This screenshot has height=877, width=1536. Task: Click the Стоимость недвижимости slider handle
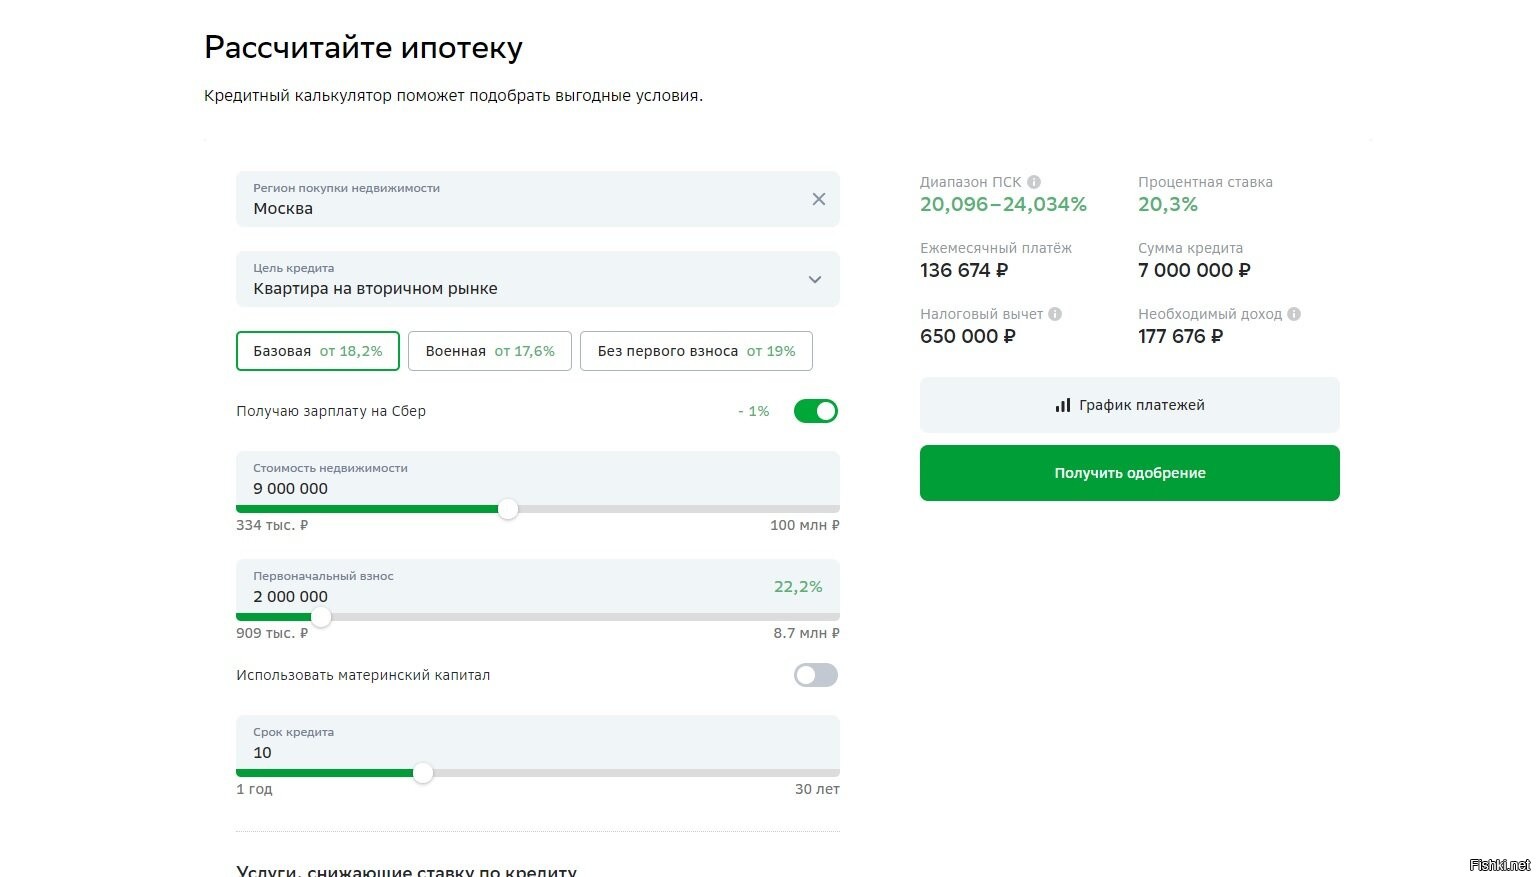pos(508,509)
